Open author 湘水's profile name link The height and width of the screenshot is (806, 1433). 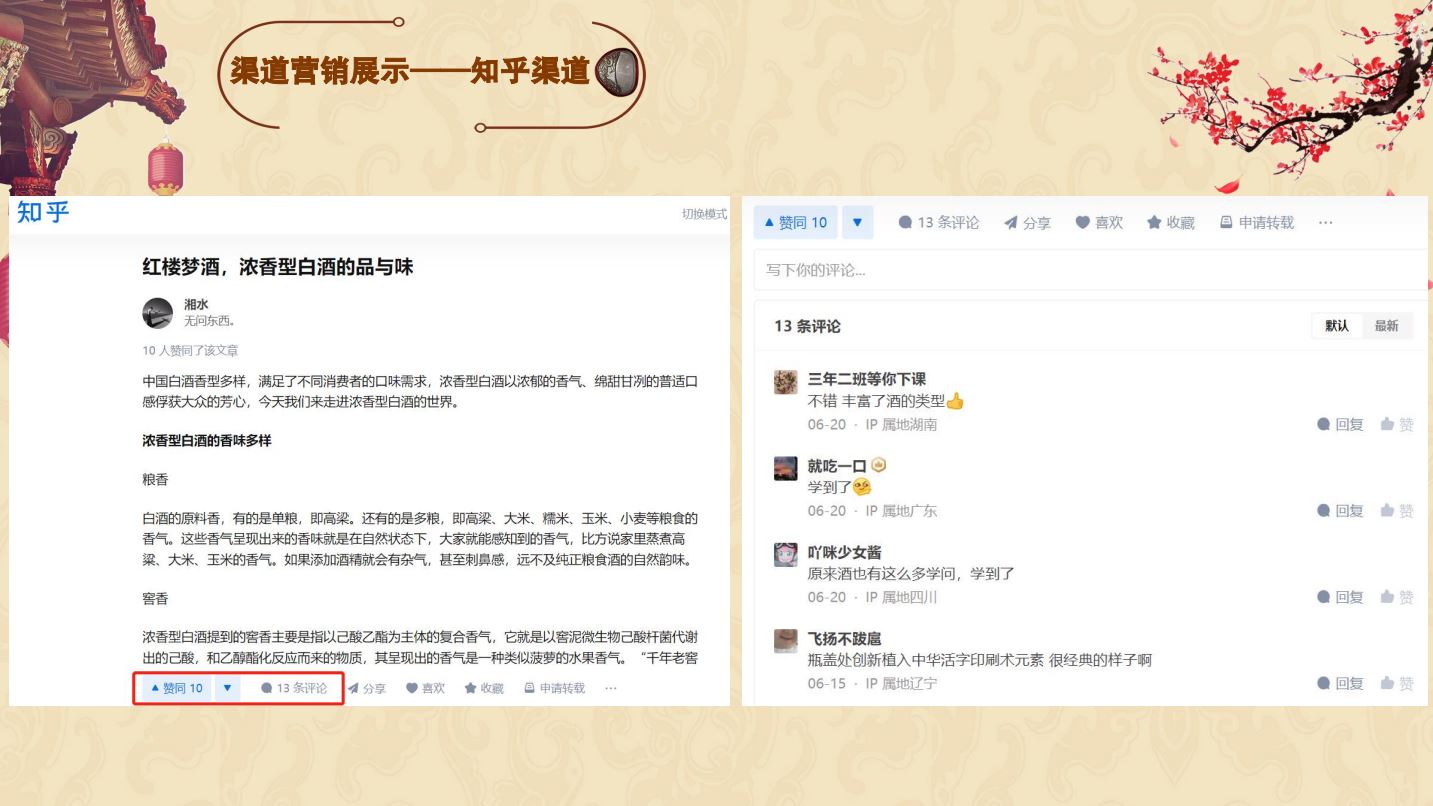click(196, 304)
